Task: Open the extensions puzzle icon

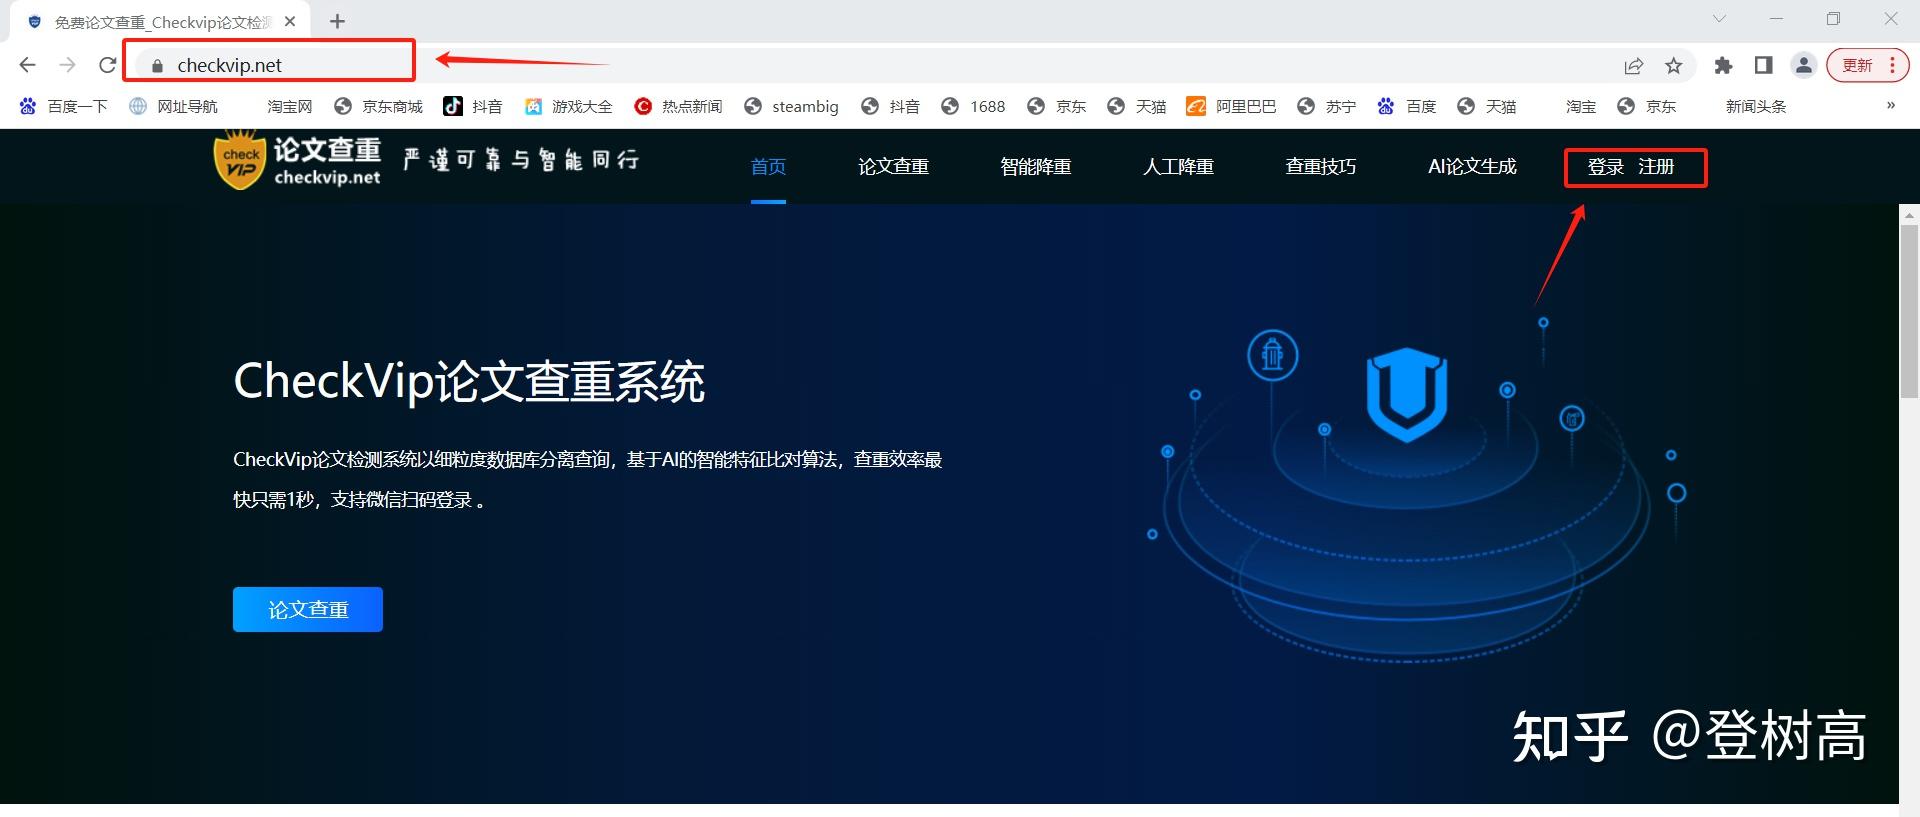Action: (1723, 66)
